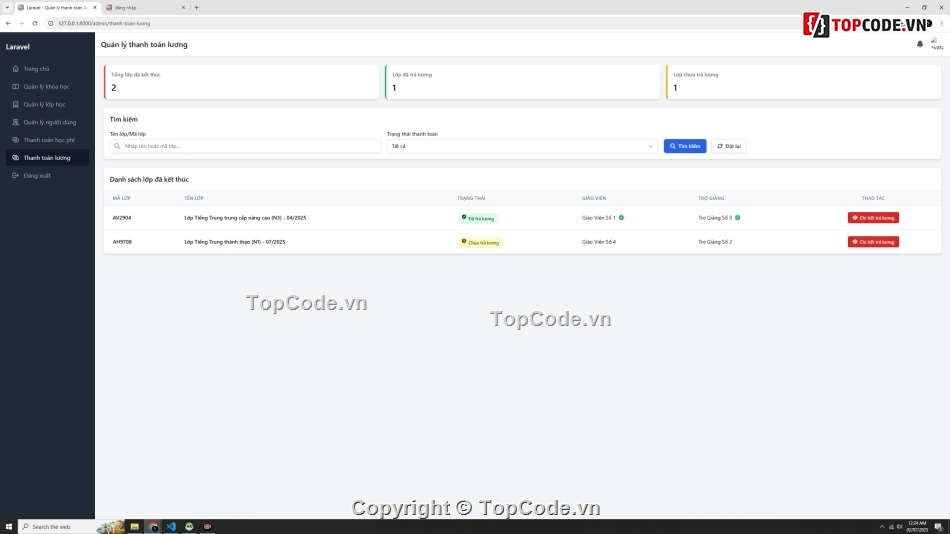
Task: Click the taskbar Search the web box
Action: point(71,527)
